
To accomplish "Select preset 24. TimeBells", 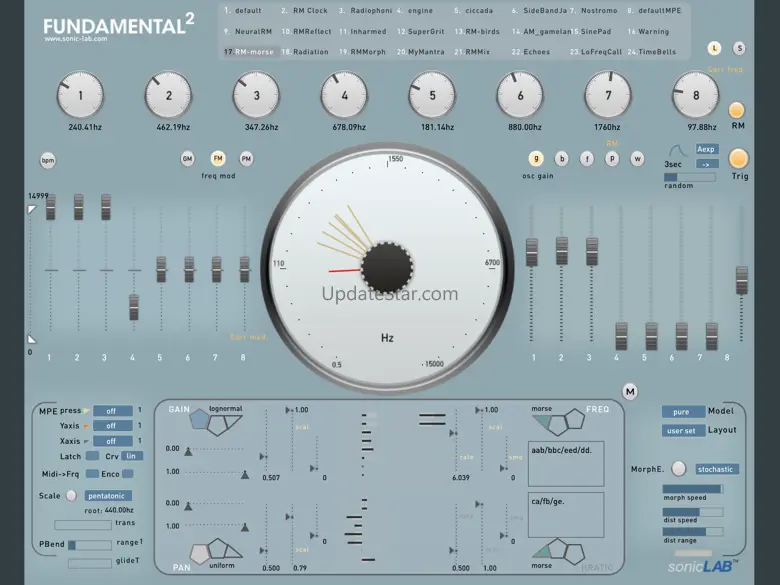I will (x=652, y=52).
